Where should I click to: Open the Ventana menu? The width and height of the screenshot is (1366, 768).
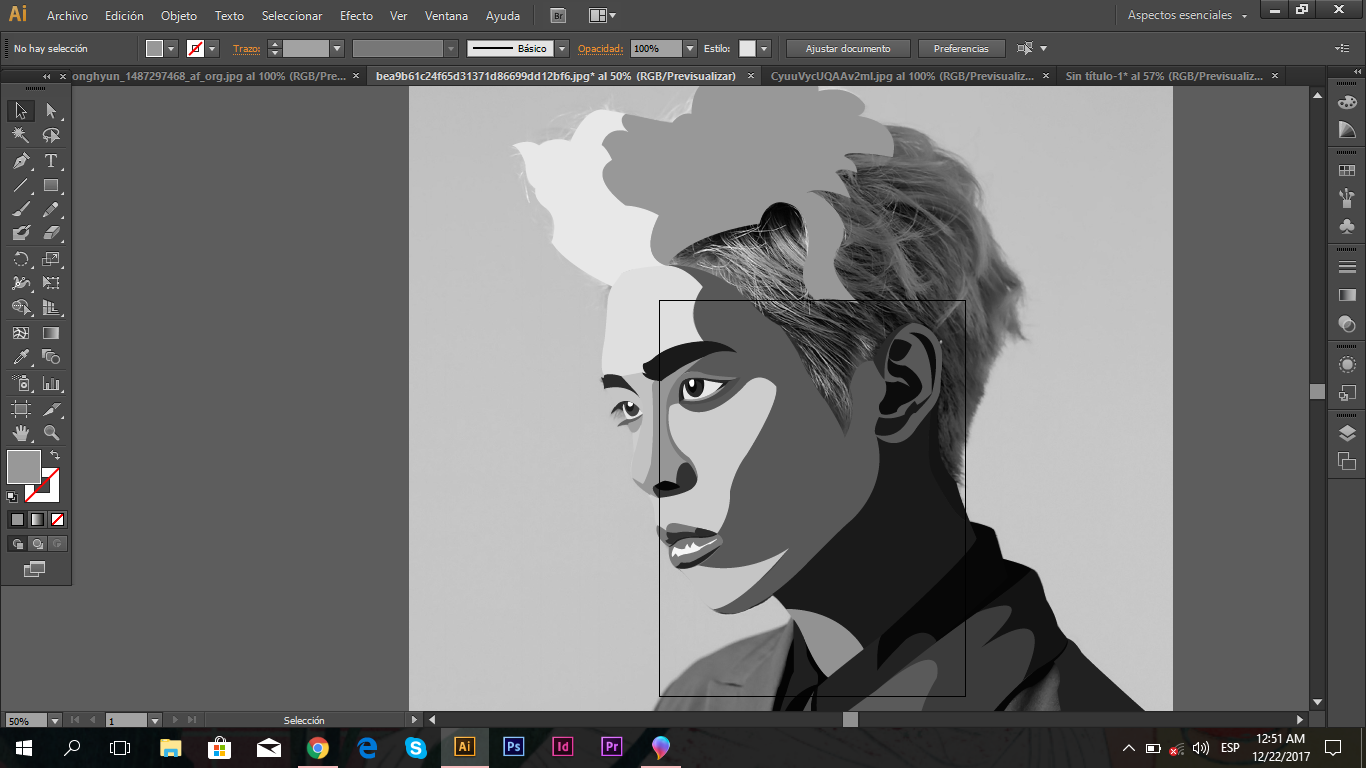[x=446, y=16]
